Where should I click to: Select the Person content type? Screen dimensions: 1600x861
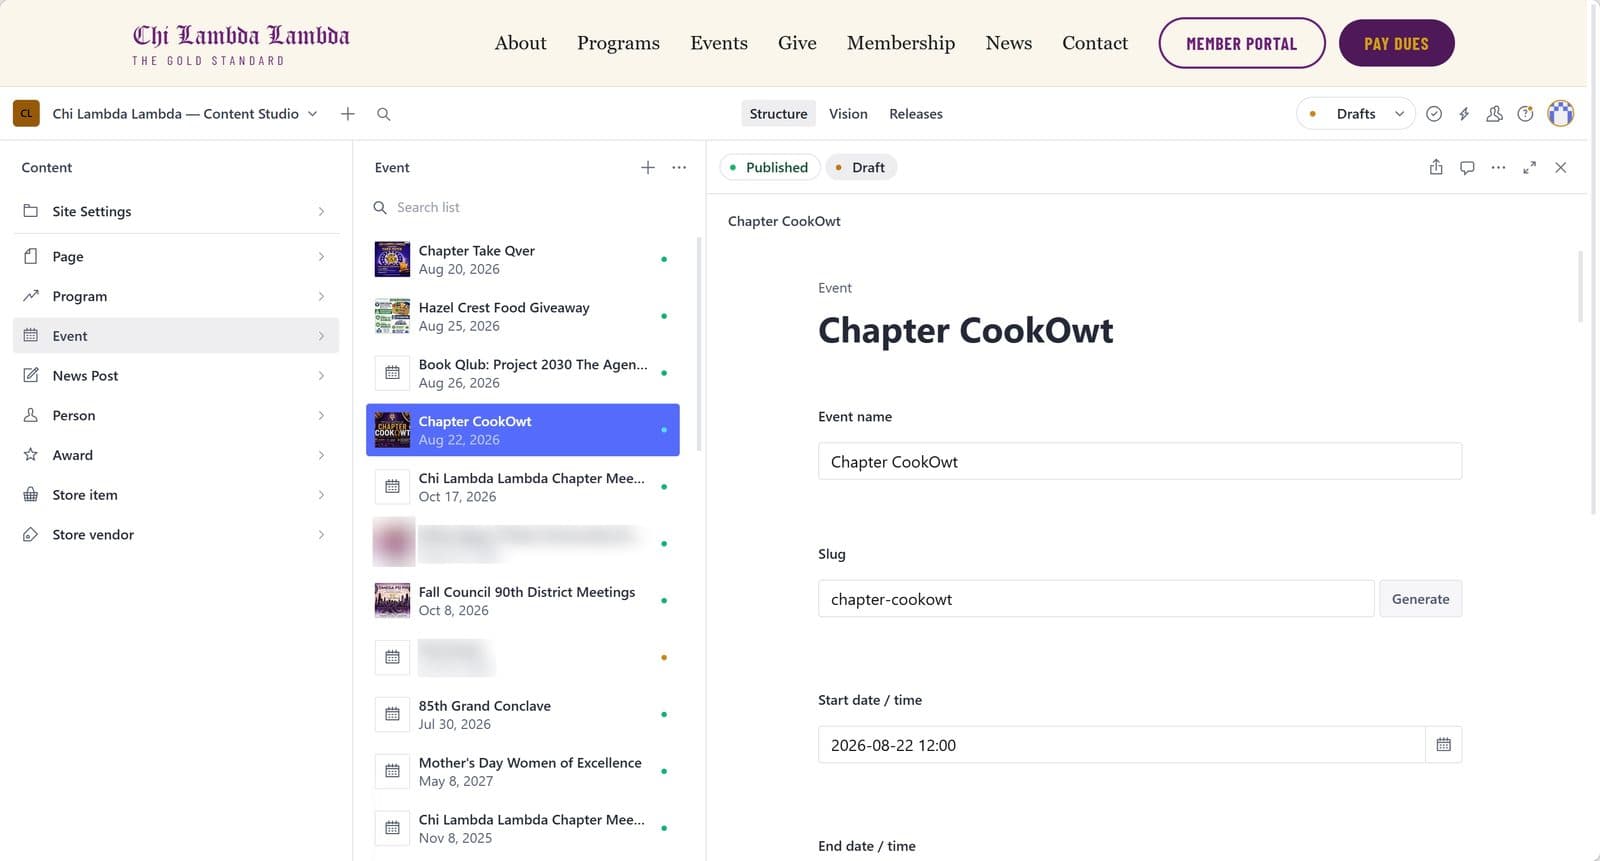pyautogui.click(x=176, y=415)
